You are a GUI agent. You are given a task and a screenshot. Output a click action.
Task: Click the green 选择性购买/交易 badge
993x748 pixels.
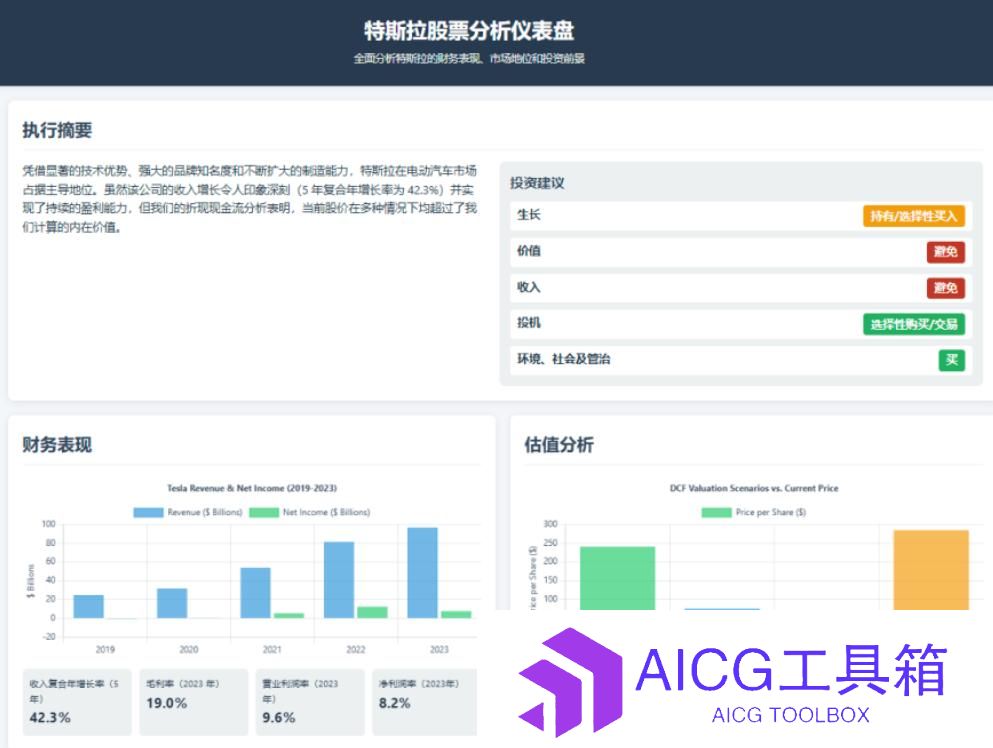click(x=913, y=324)
